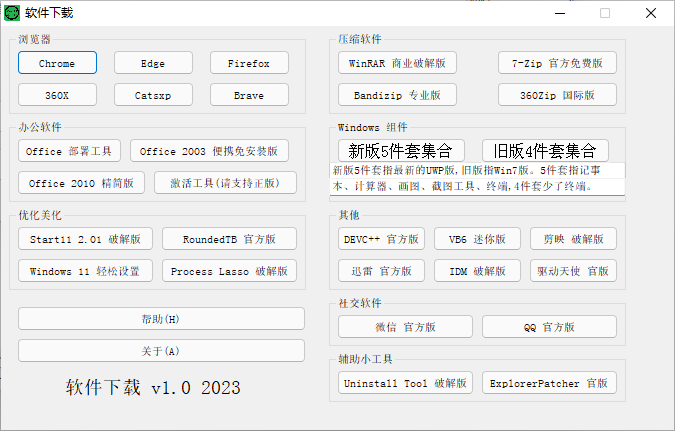Close the 软件下载 window
Screen dimensions: 675x431
pos(651,13)
